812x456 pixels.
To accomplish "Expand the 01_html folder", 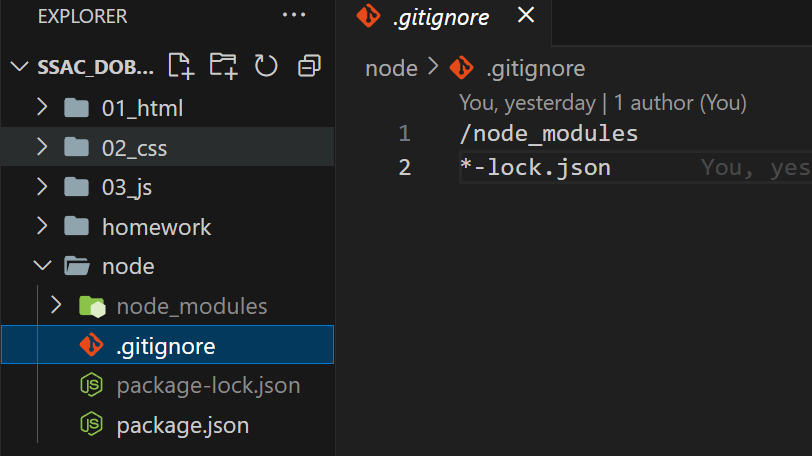I will coord(42,108).
